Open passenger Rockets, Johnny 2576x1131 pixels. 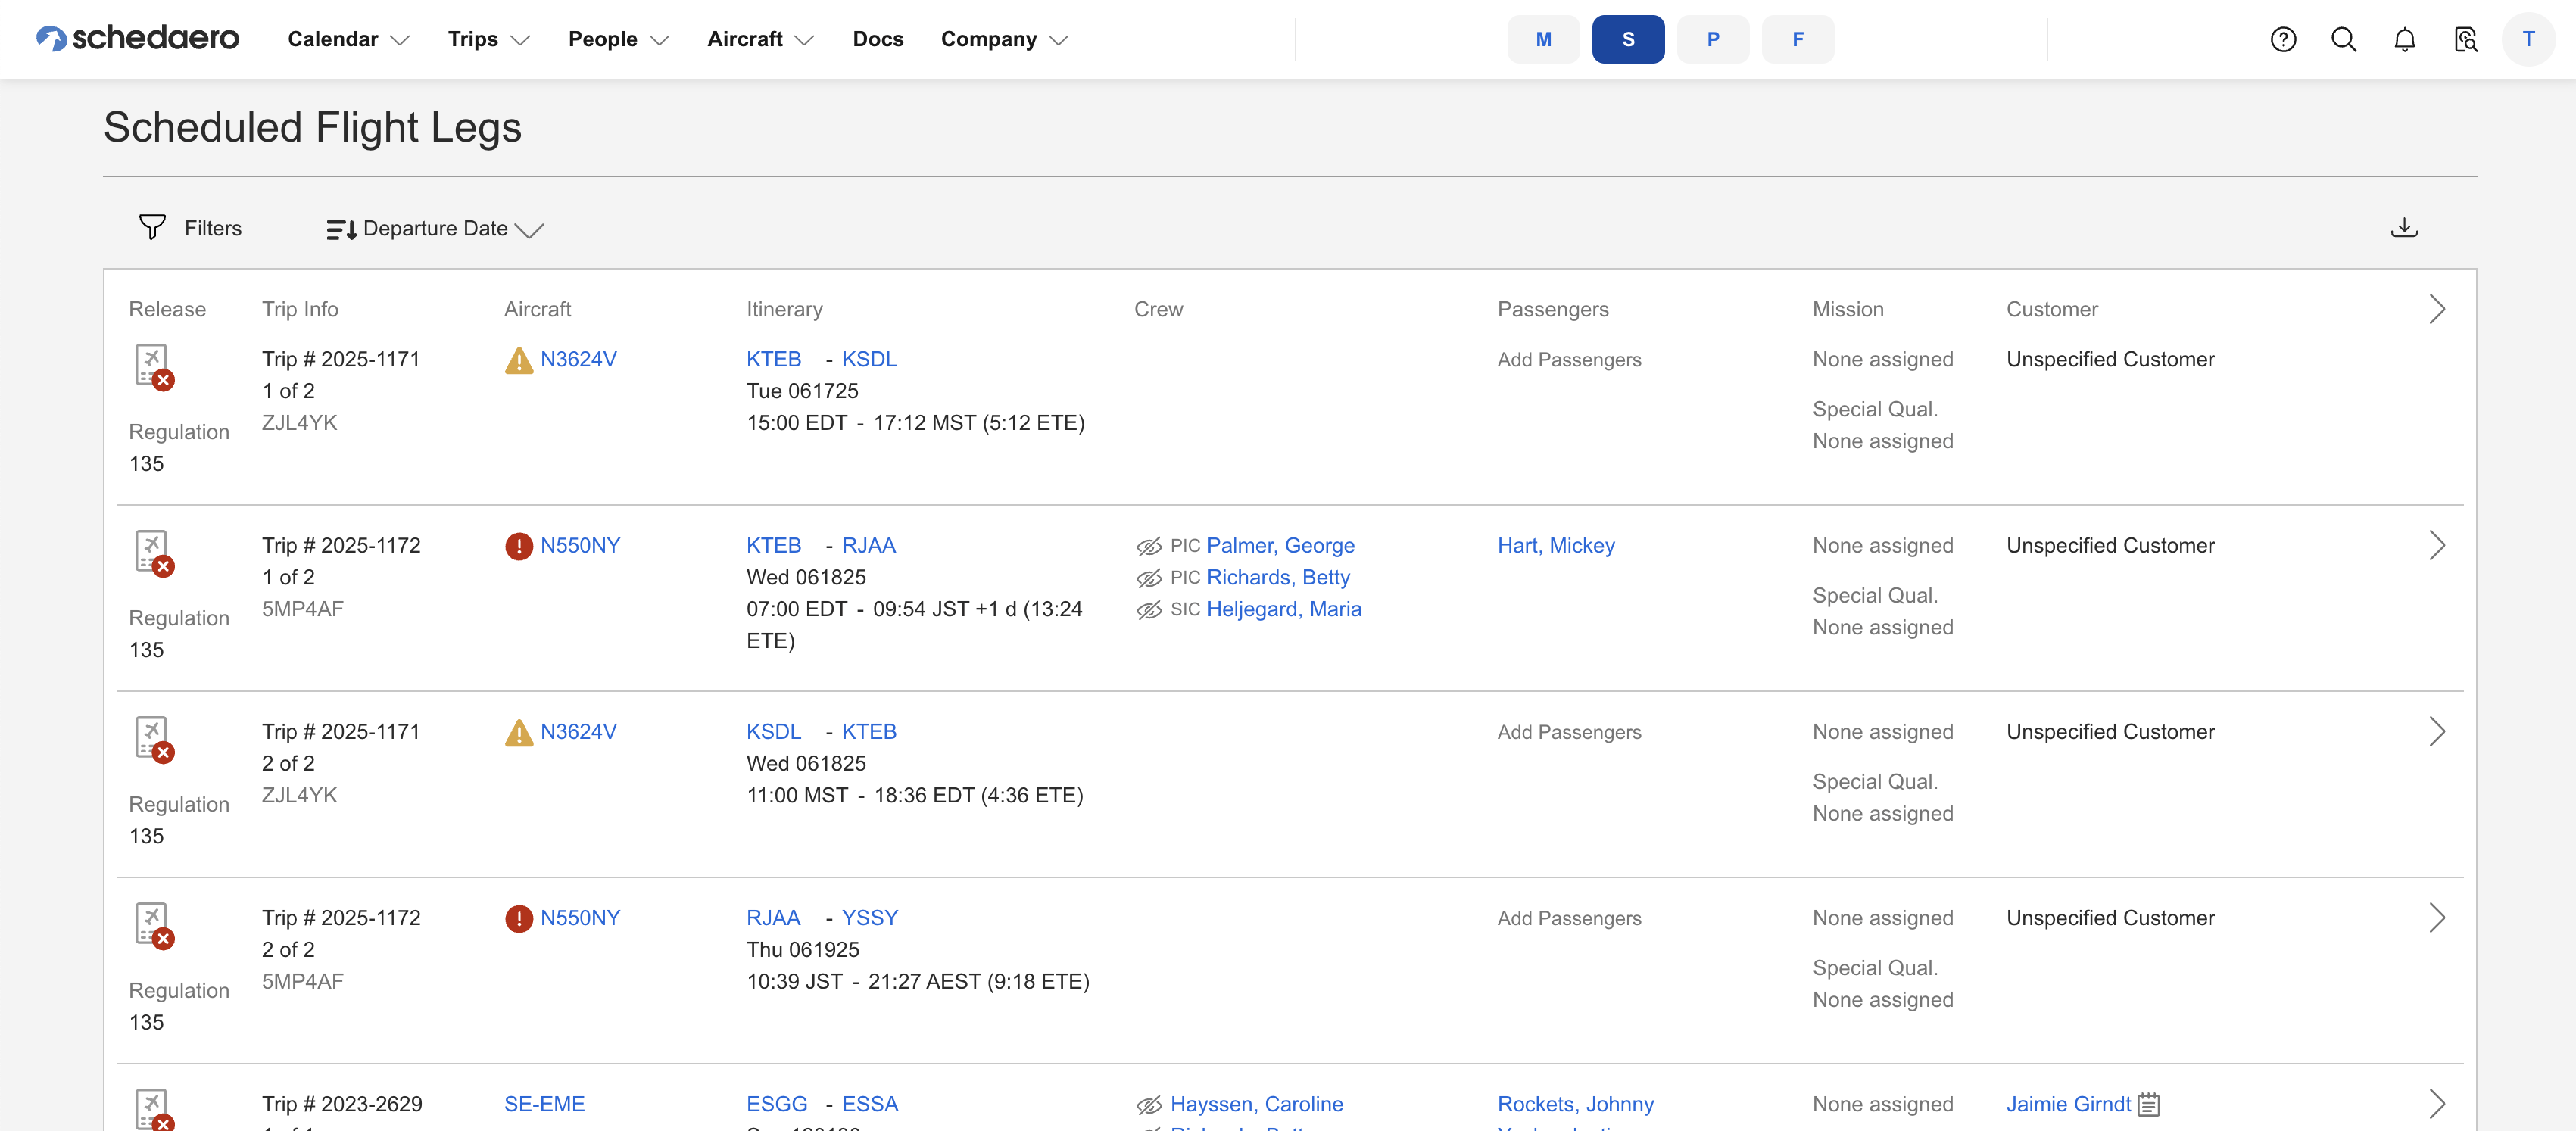tap(1575, 1103)
